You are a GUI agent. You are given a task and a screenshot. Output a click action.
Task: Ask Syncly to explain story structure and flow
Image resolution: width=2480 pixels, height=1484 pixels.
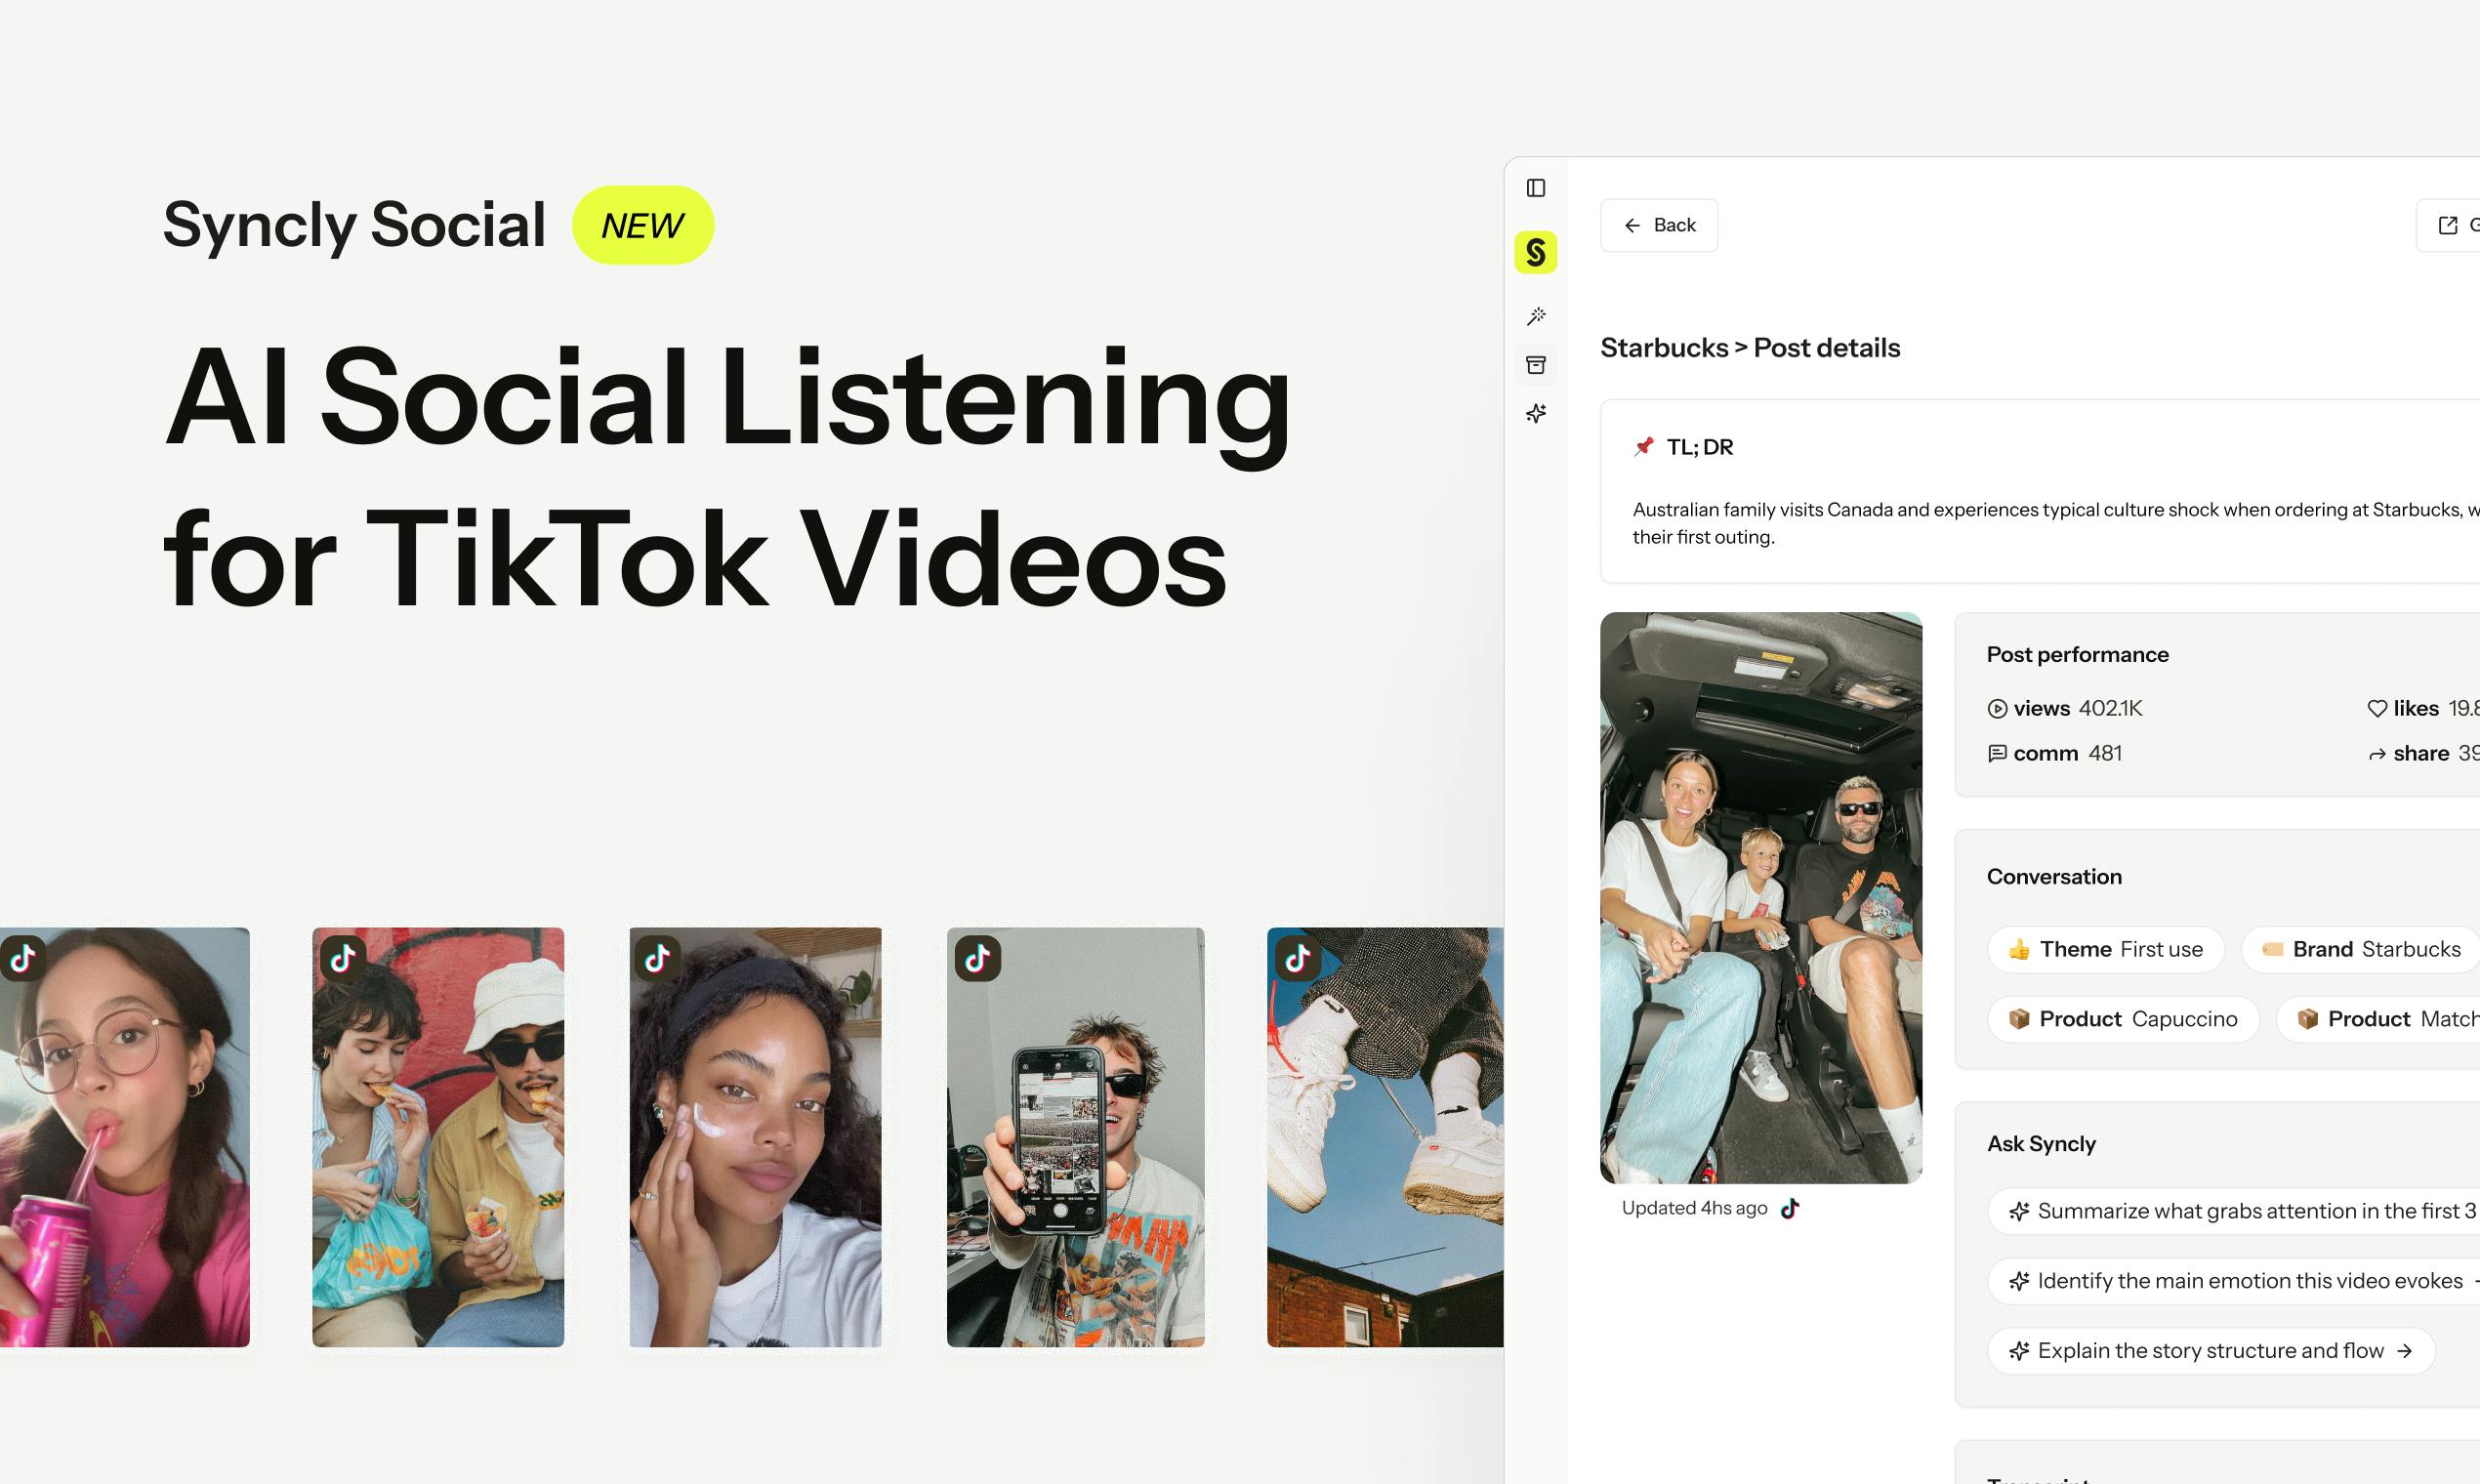[2211, 1351]
